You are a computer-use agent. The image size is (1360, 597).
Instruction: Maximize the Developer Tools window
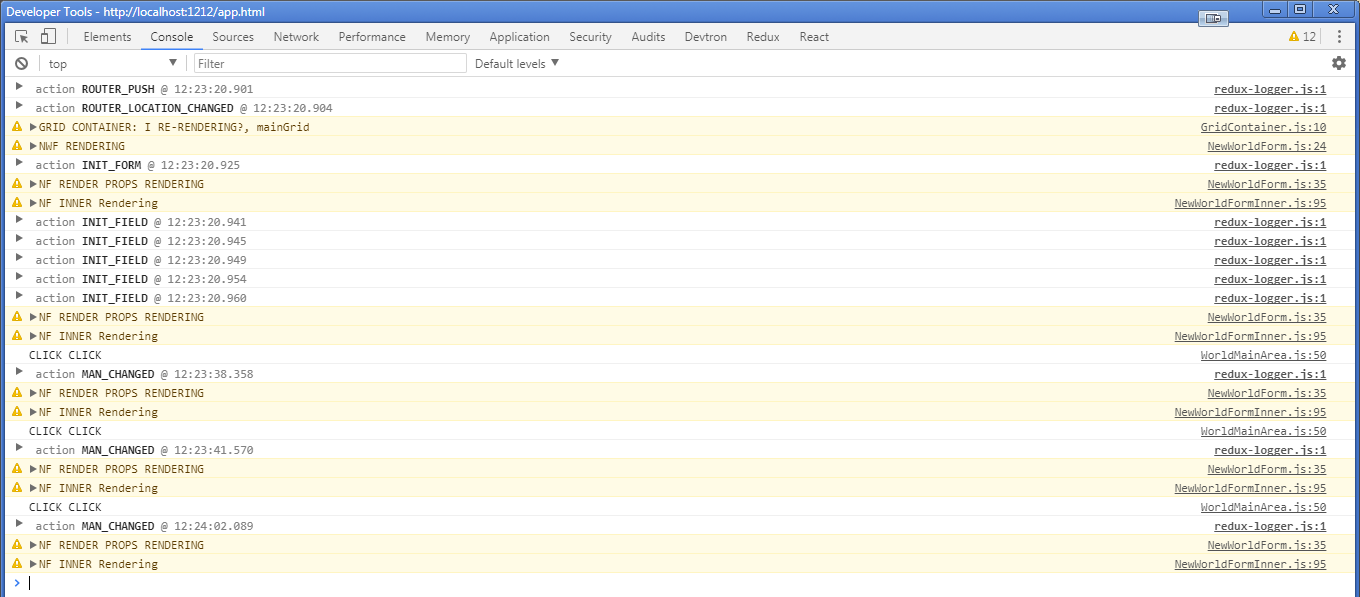coord(1299,9)
